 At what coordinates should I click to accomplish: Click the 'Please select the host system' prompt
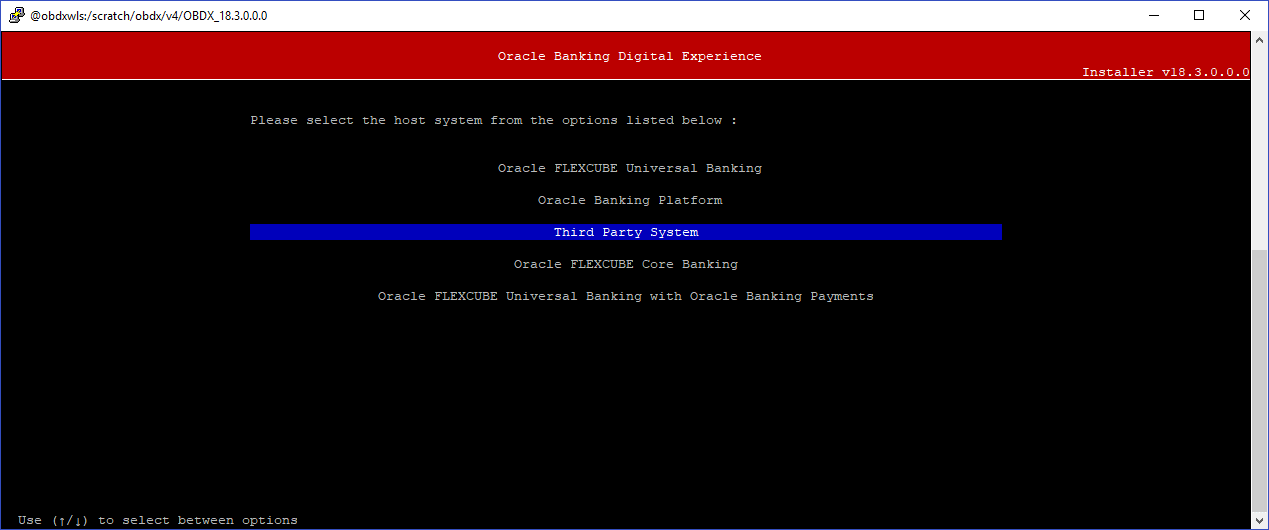pyautogui.click(x=494, y=120)
